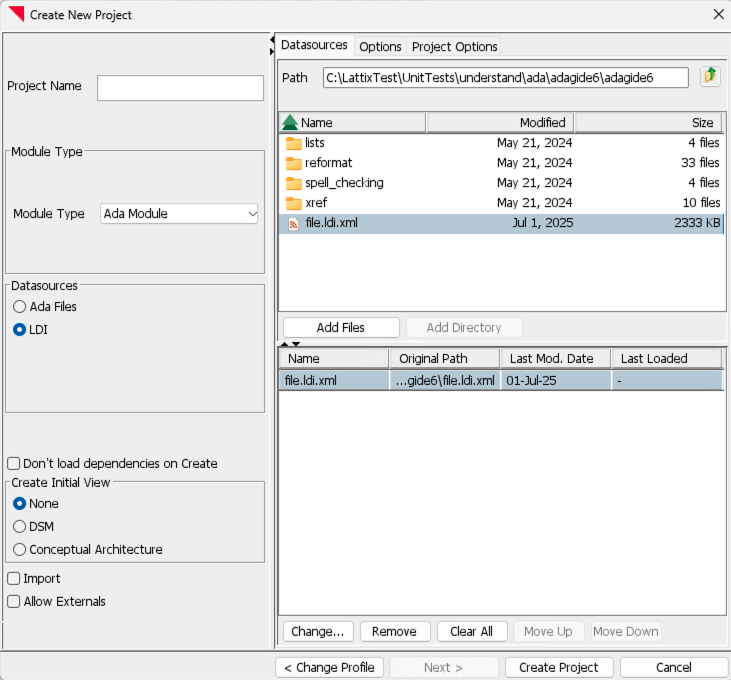Sort file browser by Name column header
The height and width of the screenshot is (680, 731).
pos(352,123)
